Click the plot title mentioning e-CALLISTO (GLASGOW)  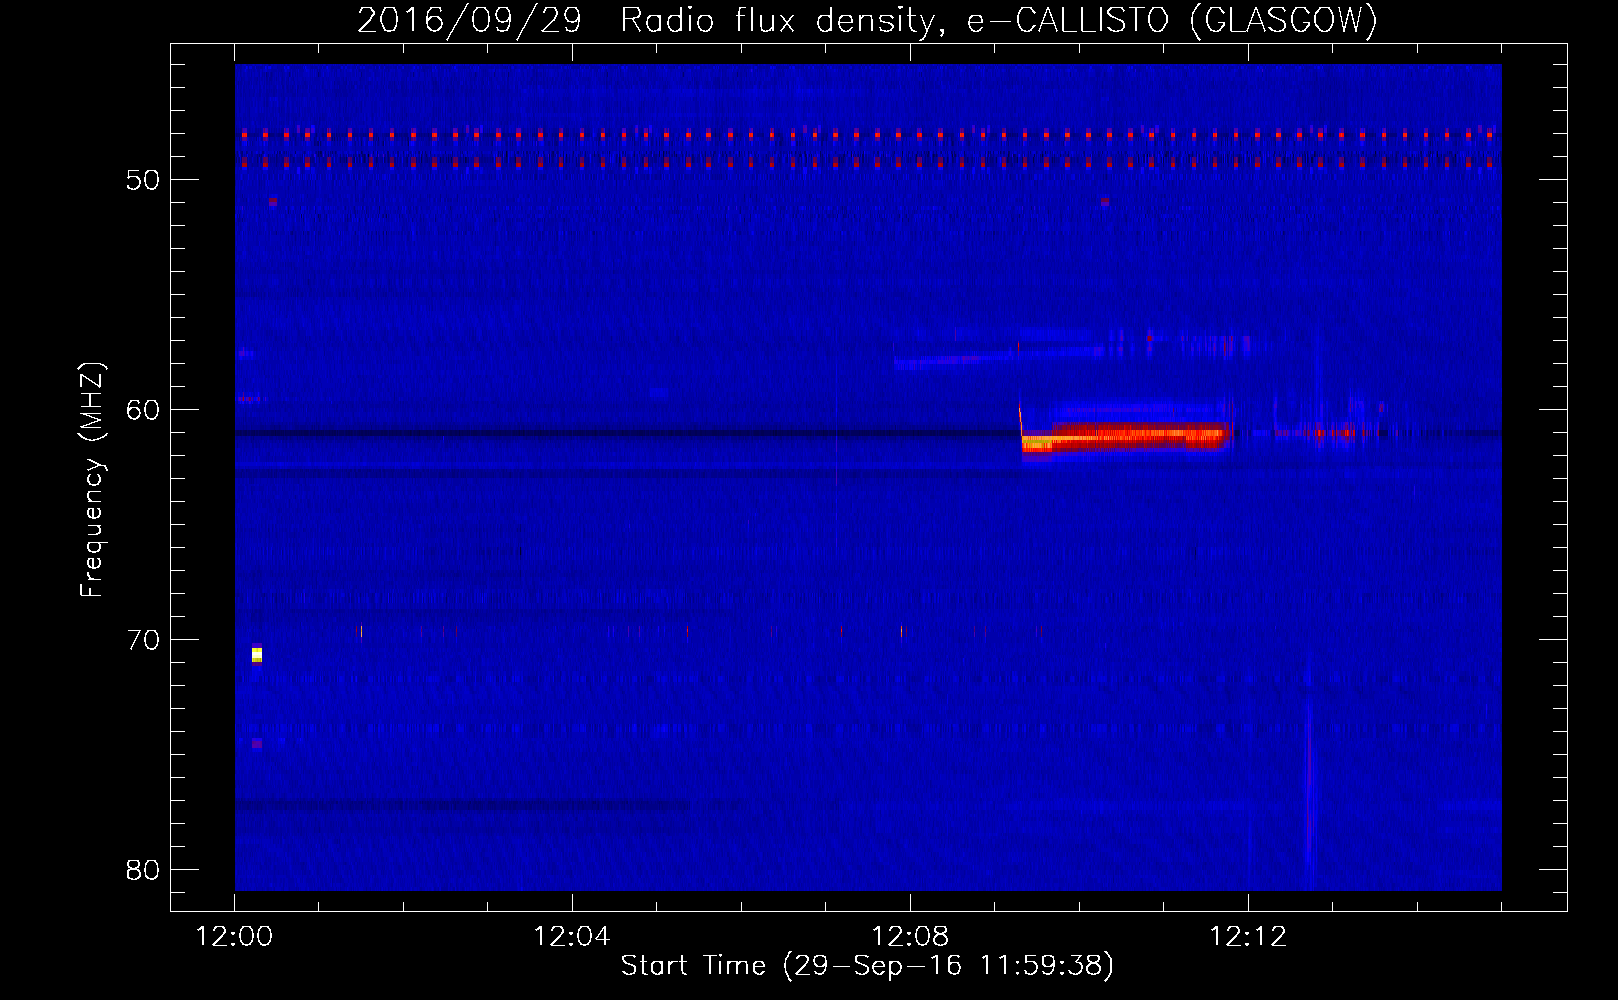868,20
